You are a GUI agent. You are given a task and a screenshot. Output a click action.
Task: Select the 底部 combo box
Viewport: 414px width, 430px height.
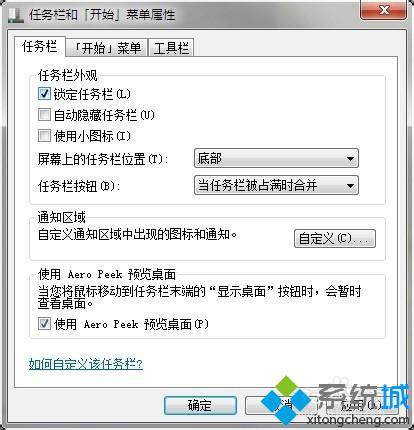276,159
